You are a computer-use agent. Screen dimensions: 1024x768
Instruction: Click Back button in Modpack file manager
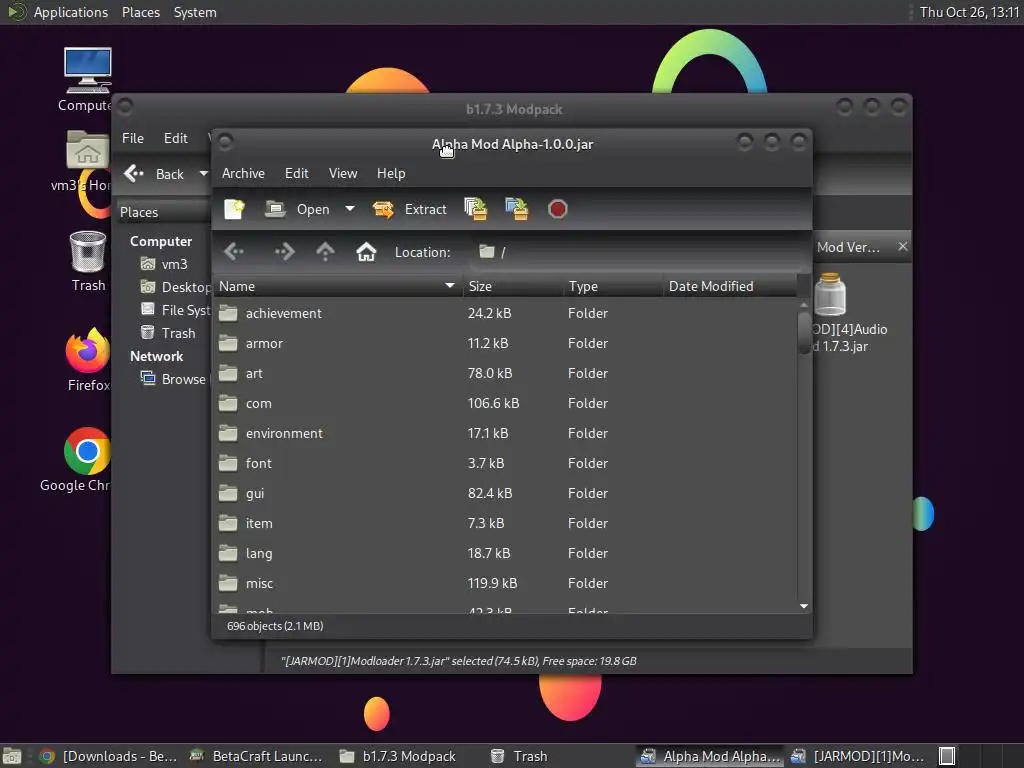tap(155, 174)
